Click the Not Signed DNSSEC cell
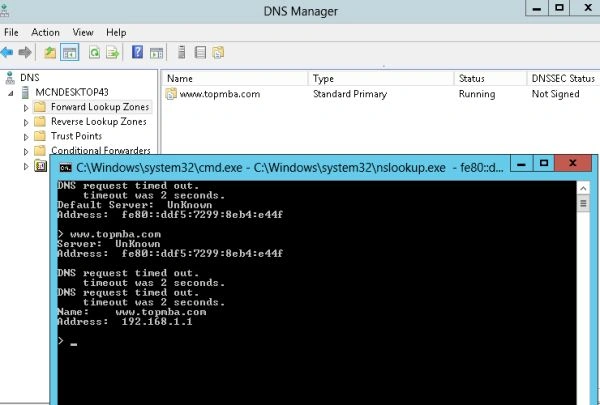This screenshot has height=405, width=600. [x=555, y=94]
